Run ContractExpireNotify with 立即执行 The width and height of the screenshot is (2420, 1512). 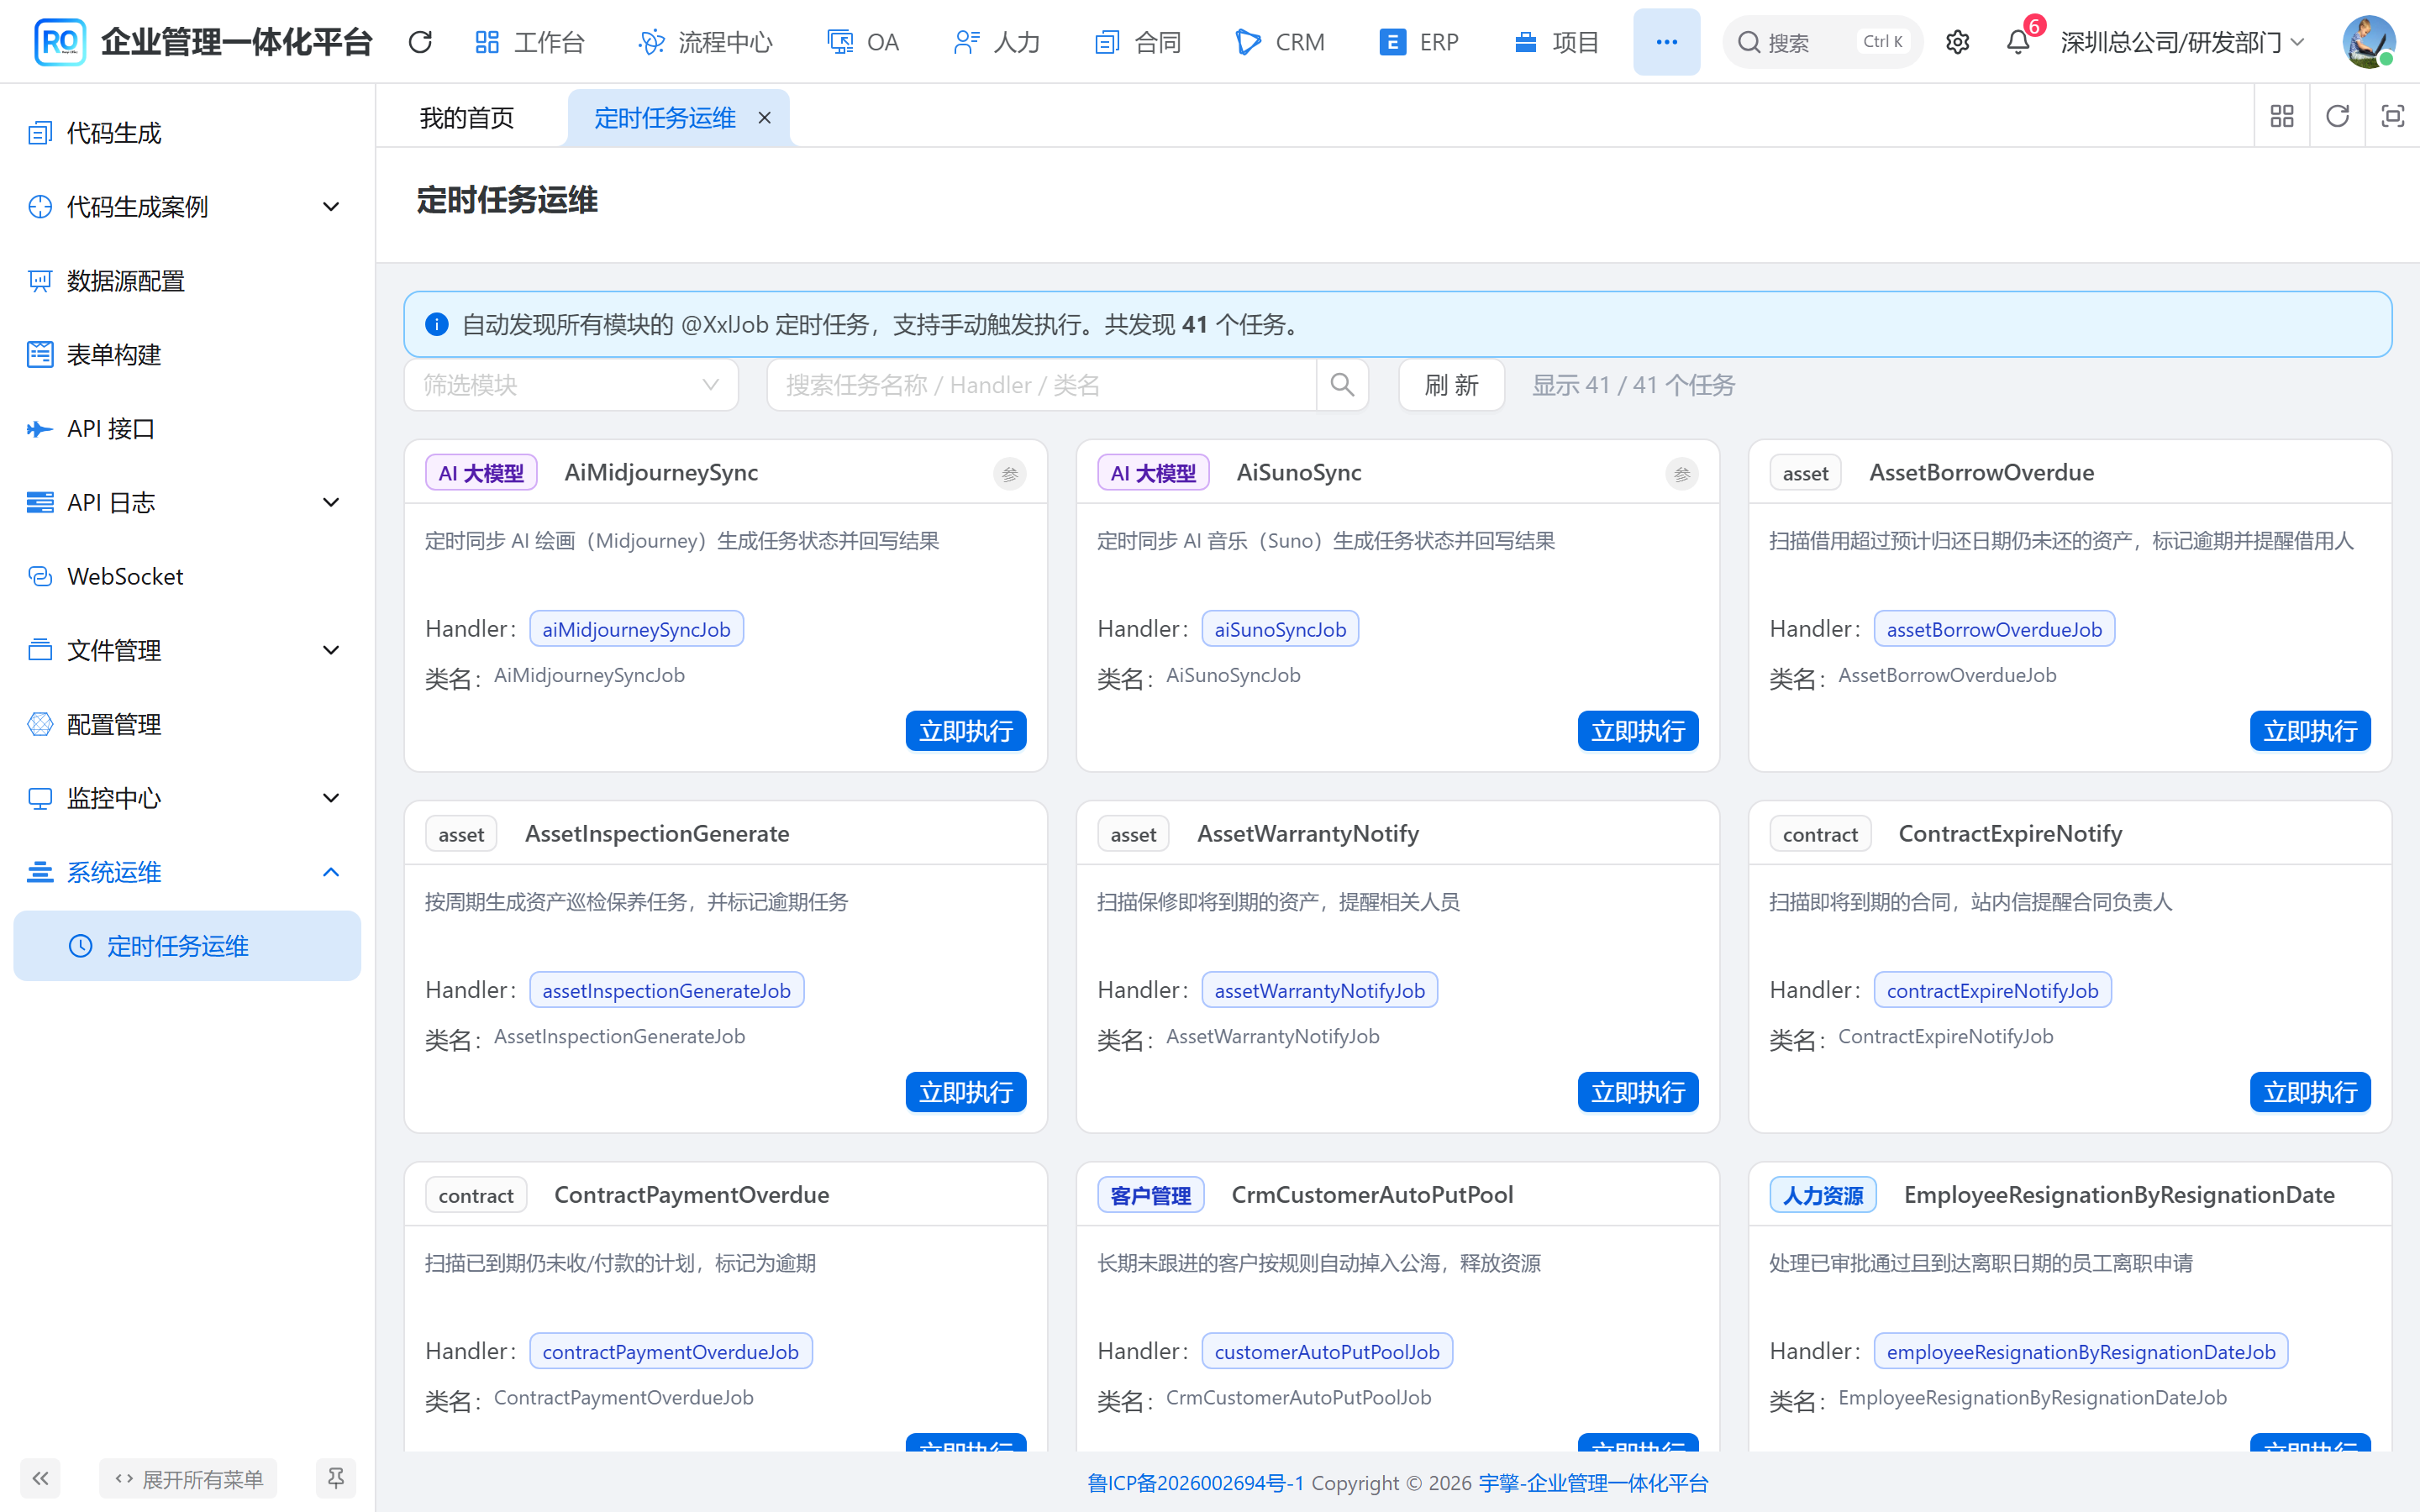[2310, 1092]
